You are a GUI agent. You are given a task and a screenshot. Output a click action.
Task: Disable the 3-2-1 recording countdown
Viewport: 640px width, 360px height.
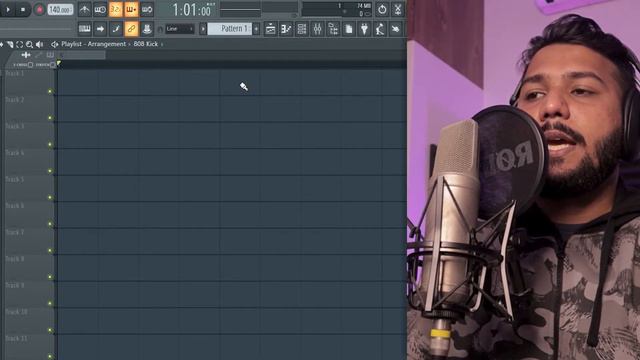[116, 9]
